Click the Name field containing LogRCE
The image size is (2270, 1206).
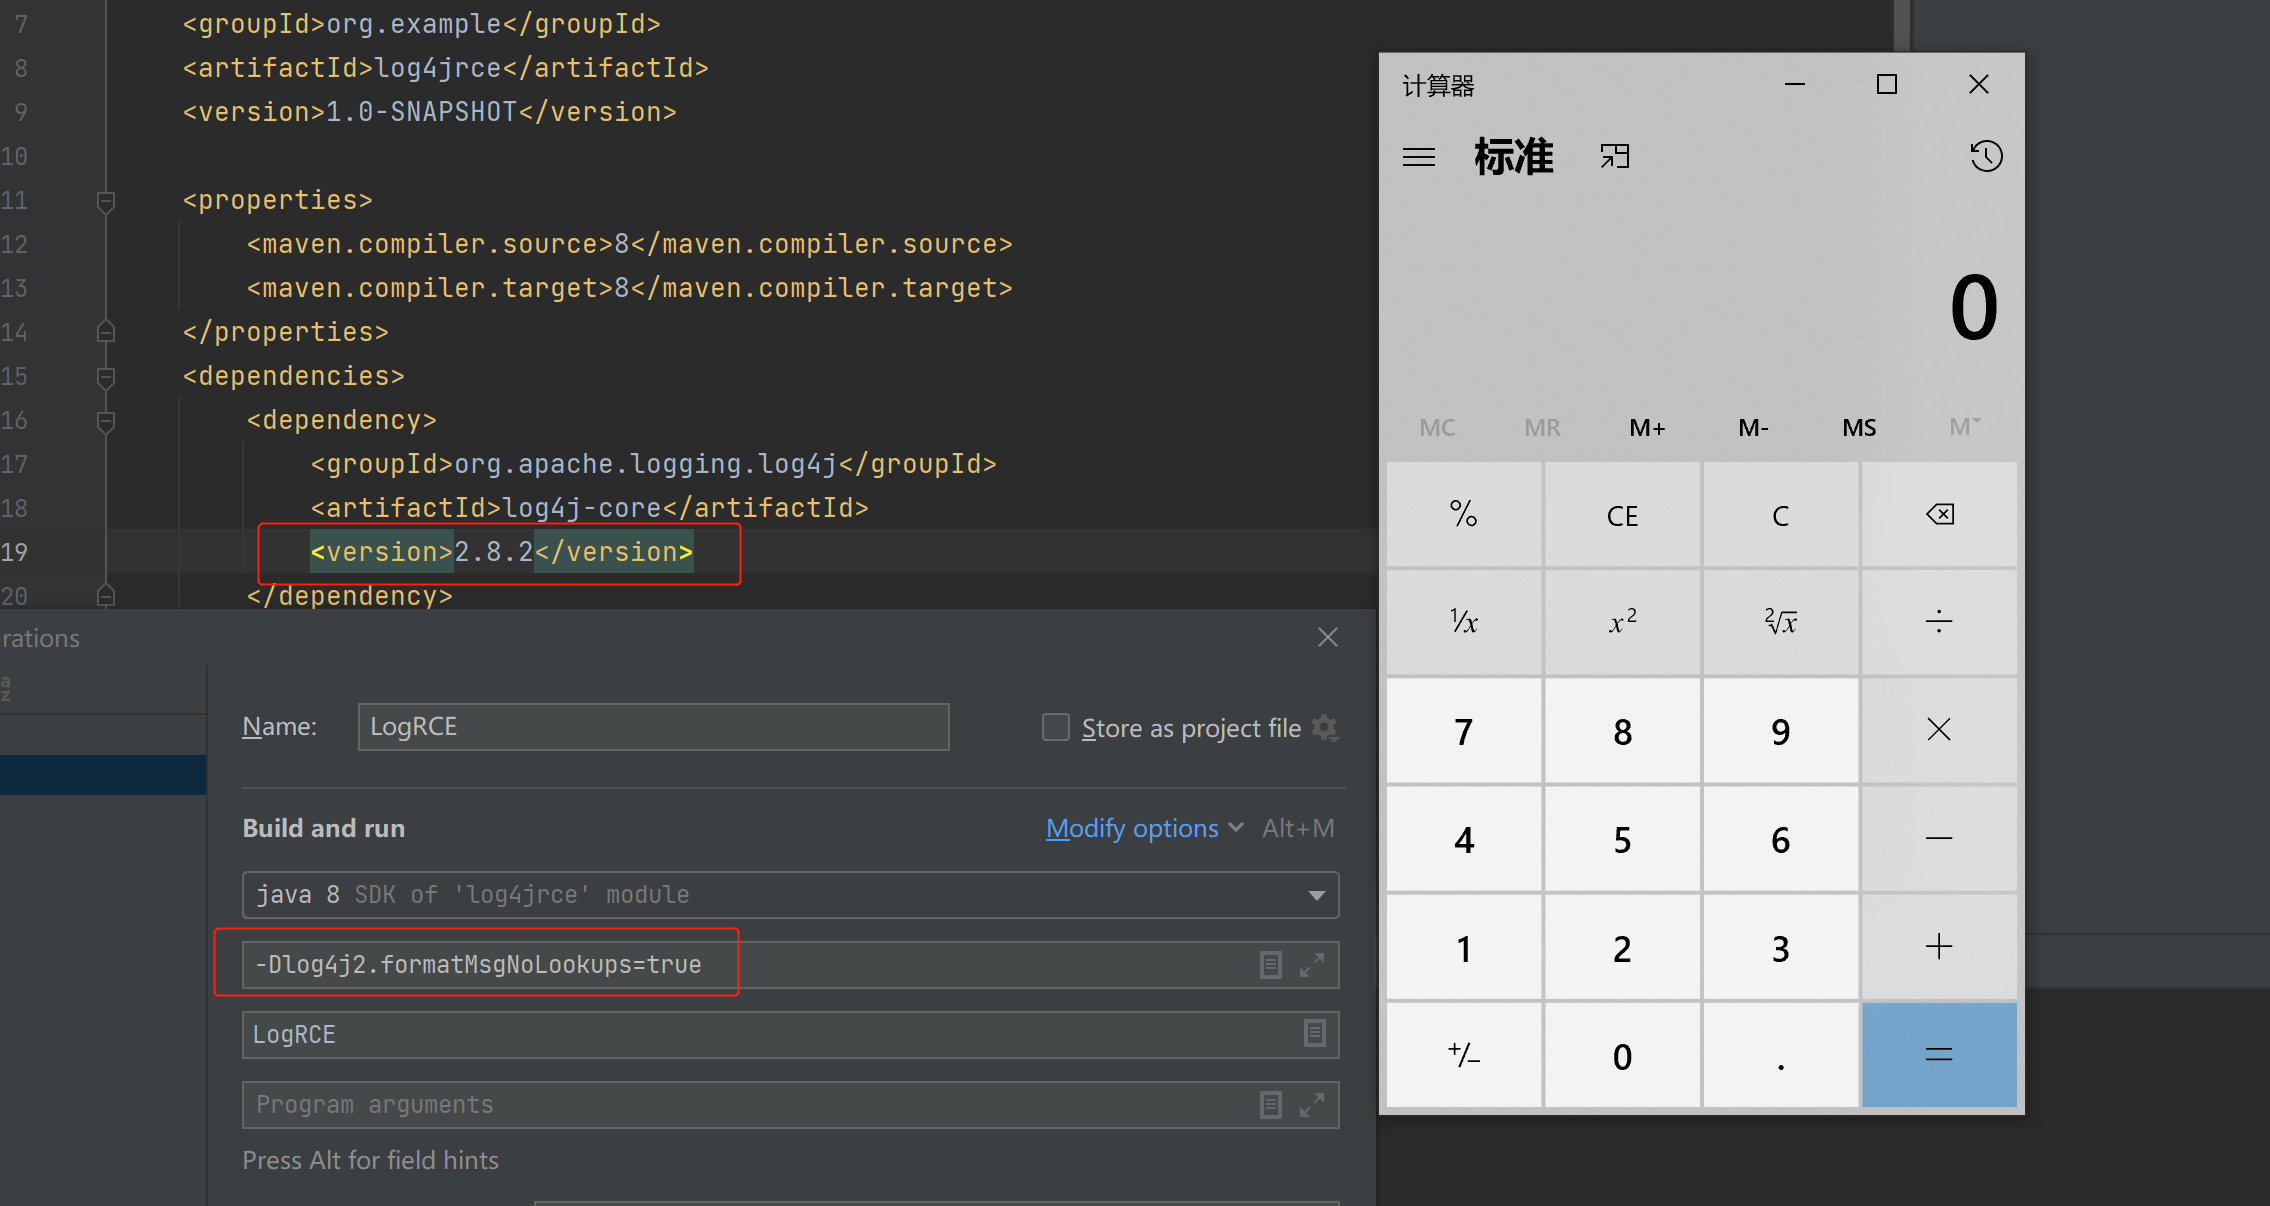point(653,727)
